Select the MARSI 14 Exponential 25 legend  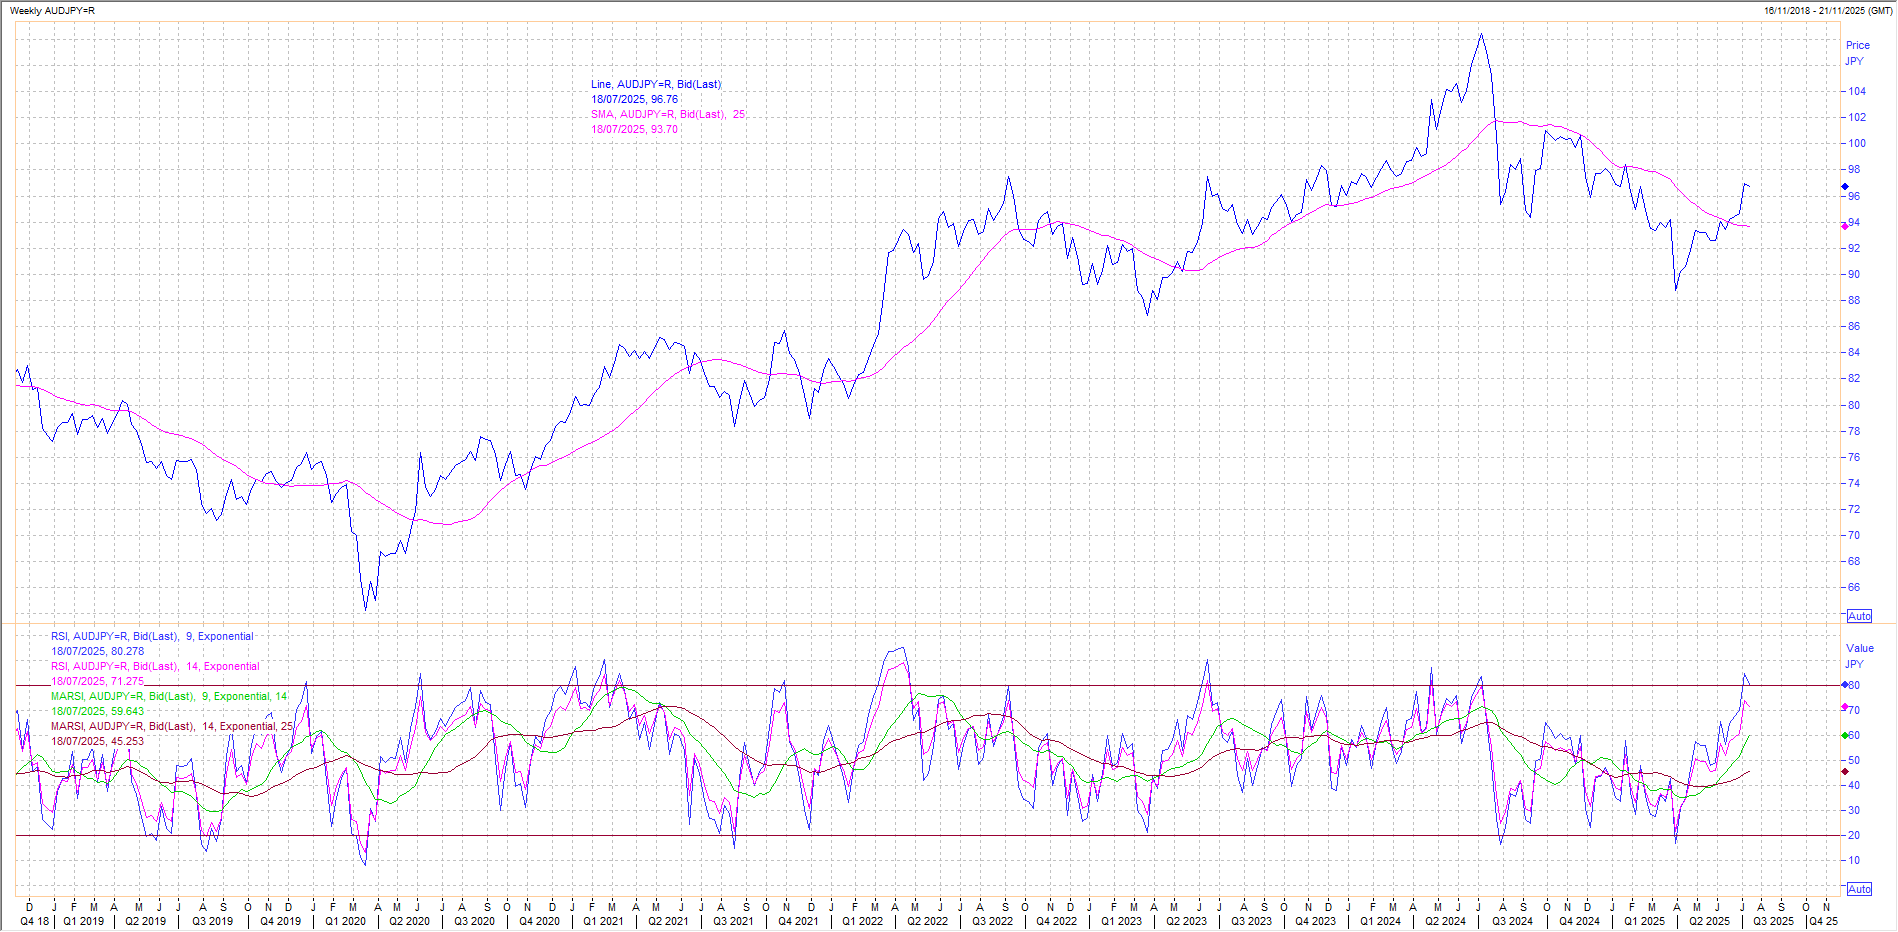point(172,727)
